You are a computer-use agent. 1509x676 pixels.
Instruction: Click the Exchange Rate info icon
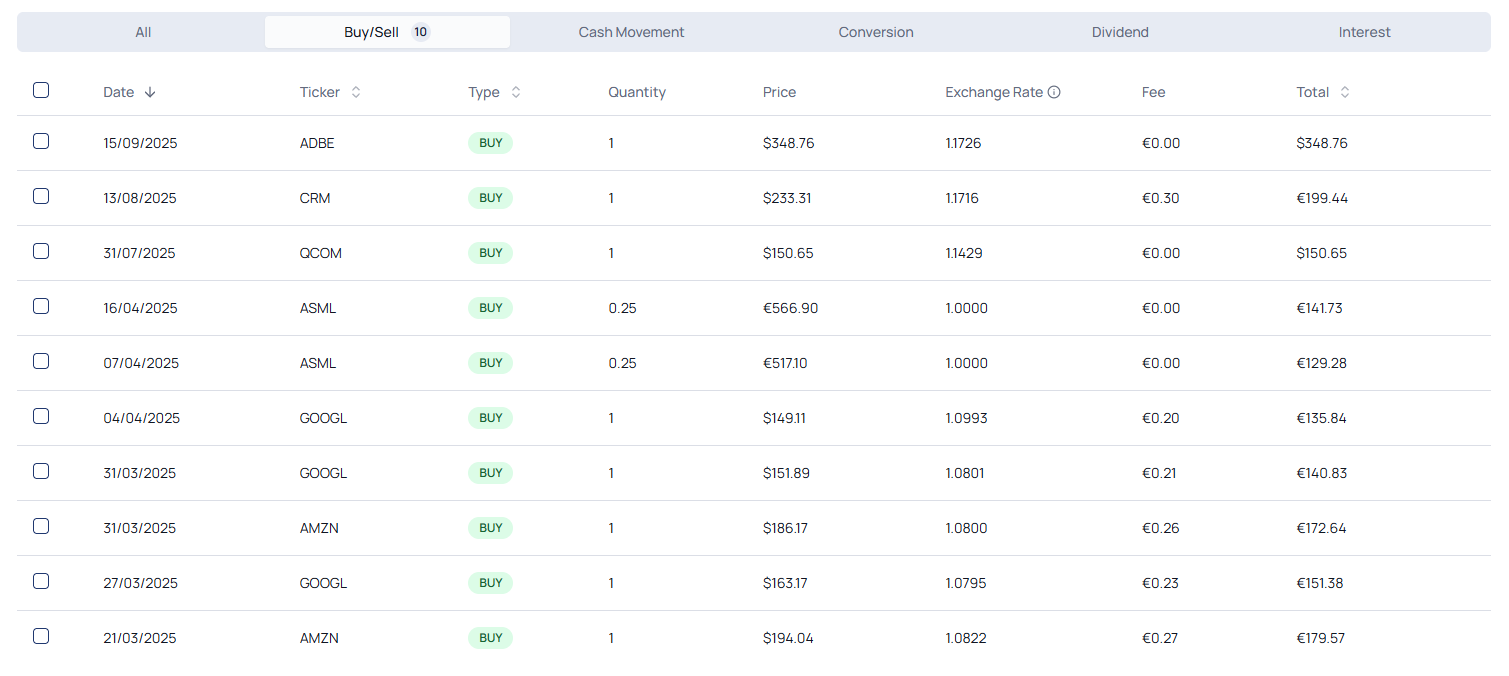point(1054,92)
